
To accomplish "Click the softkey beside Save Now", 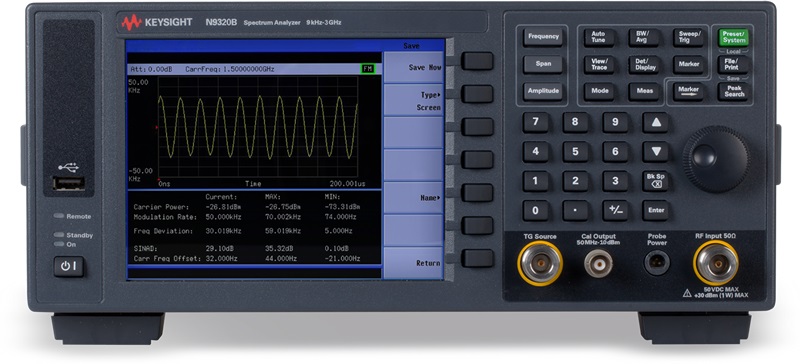I will point(477,61).
